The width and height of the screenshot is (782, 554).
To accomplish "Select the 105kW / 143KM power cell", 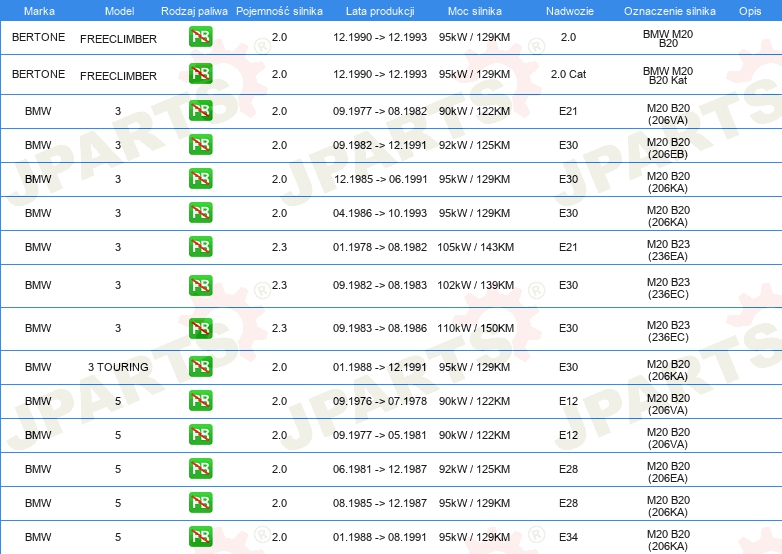I will point(475,247).
